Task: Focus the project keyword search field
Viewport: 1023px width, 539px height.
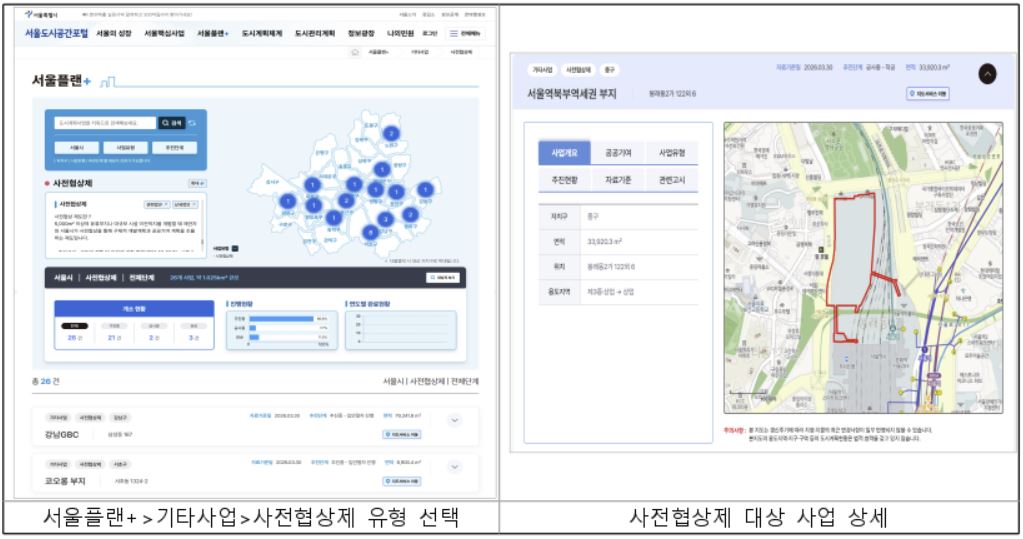Action: 106,123
